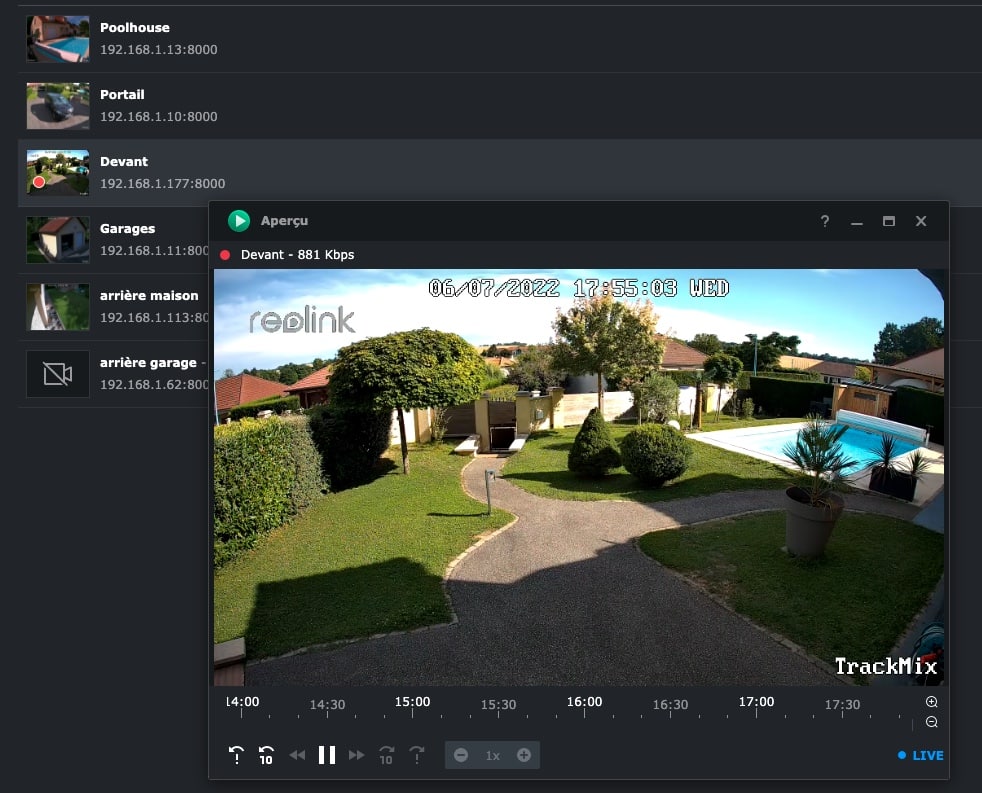This screenshot has width=982, height=793.
Task: Click the Garages camera name
Action: (x=127, y=229)
